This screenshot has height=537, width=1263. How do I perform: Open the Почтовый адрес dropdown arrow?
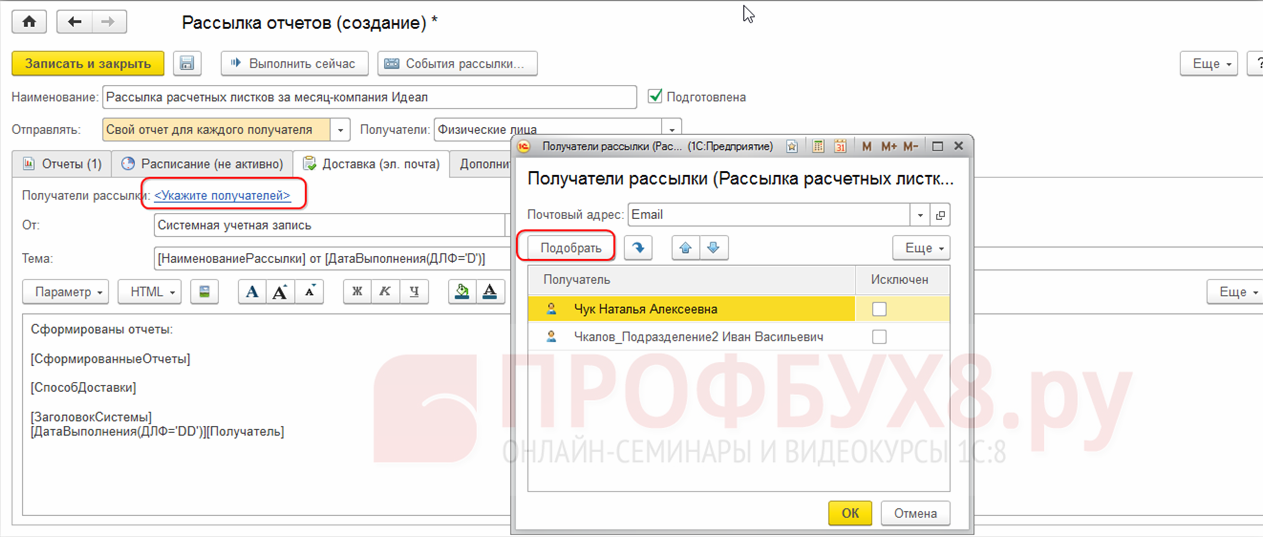[x=919, y=215]
